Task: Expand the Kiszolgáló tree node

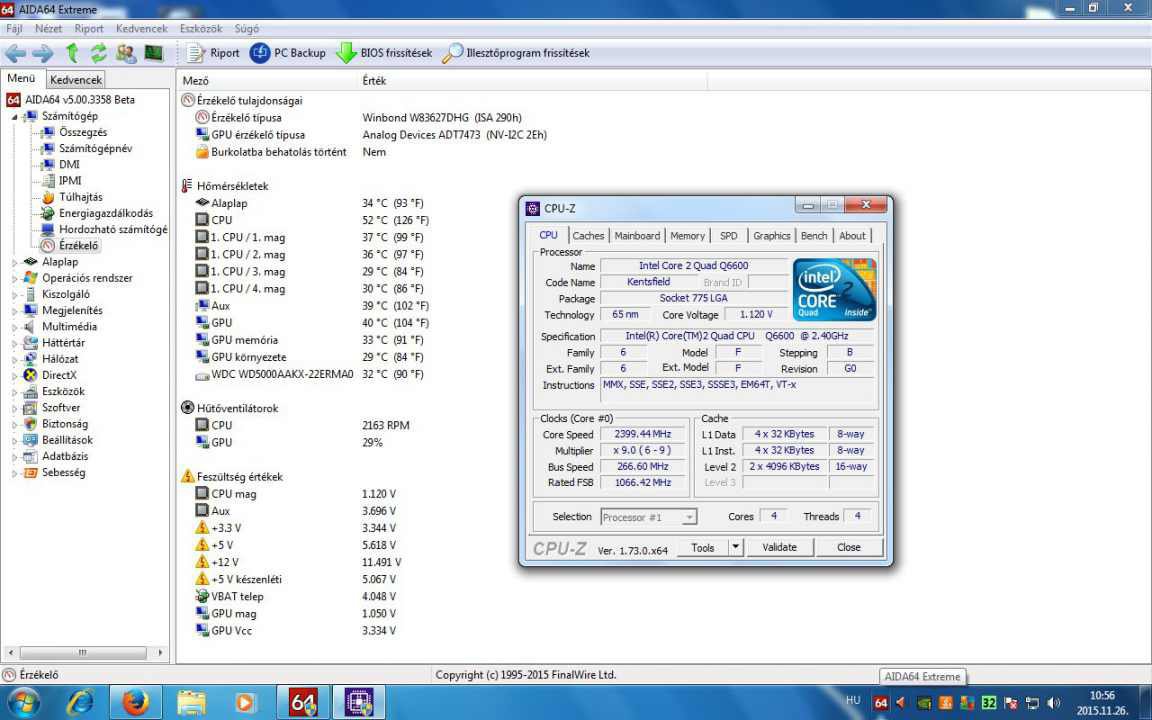Action: coord(14,295)
